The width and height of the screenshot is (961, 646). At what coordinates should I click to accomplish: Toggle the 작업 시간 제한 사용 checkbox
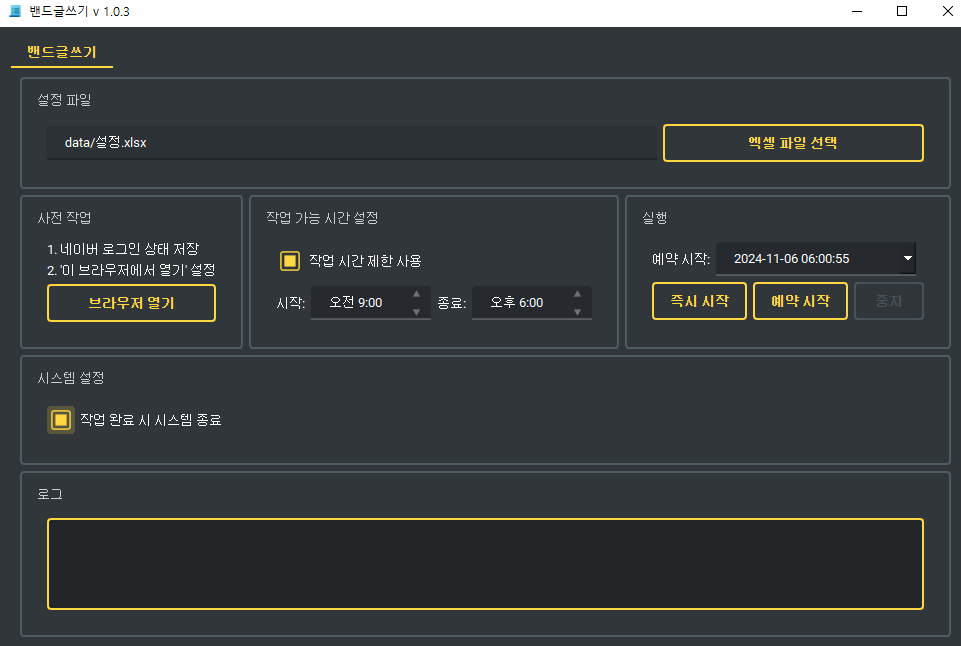(290, 261)
